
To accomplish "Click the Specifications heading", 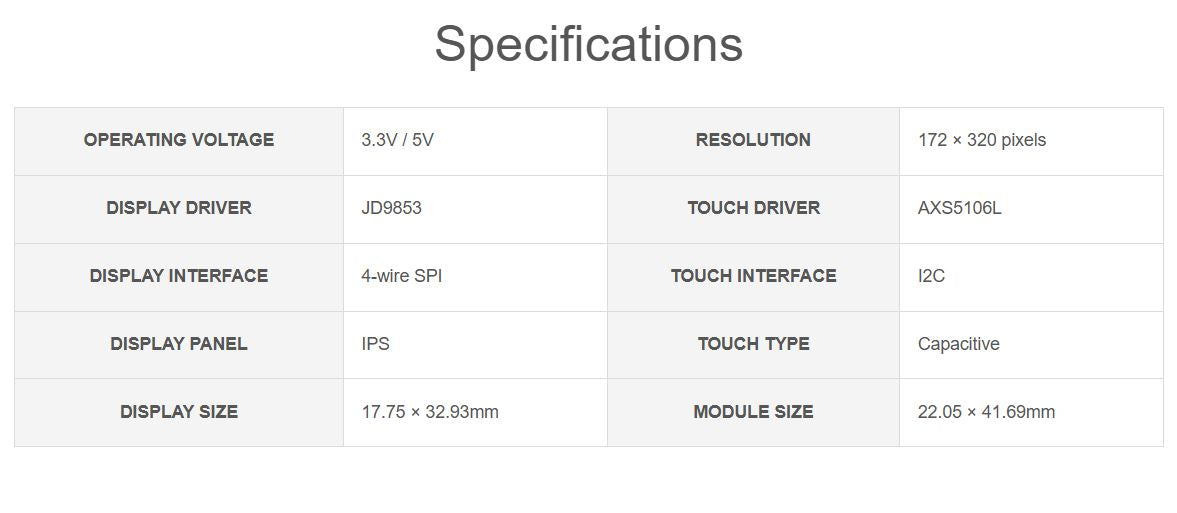I will pyautogui.click(x=588, y=45).
